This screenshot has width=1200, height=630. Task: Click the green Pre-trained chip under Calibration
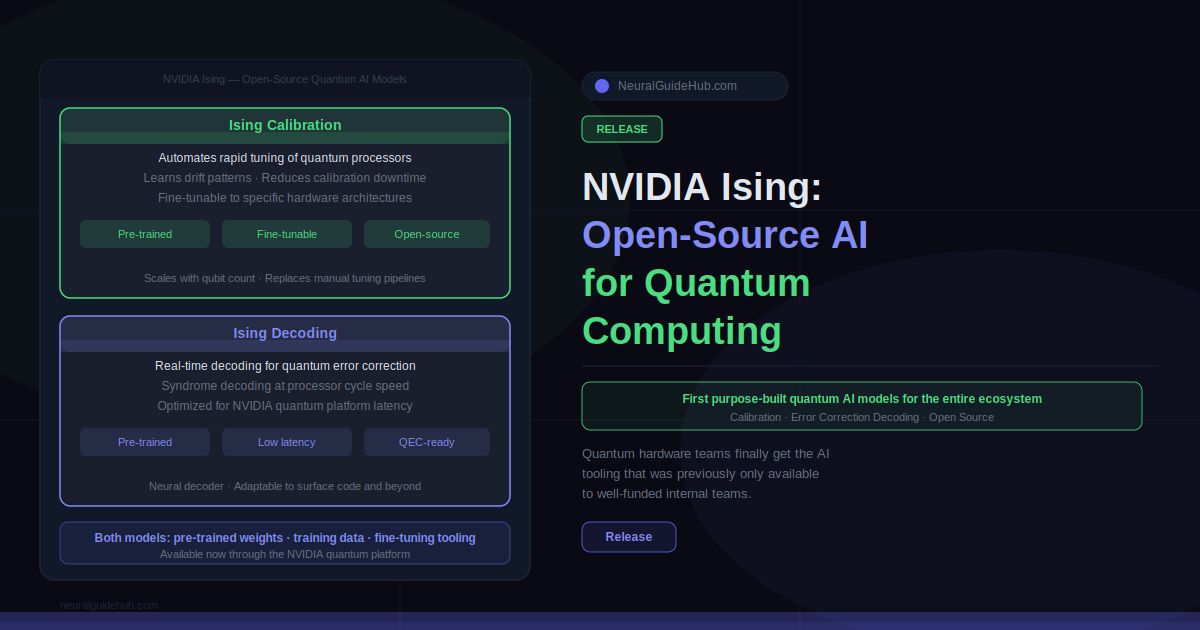[x=145, y=234]
